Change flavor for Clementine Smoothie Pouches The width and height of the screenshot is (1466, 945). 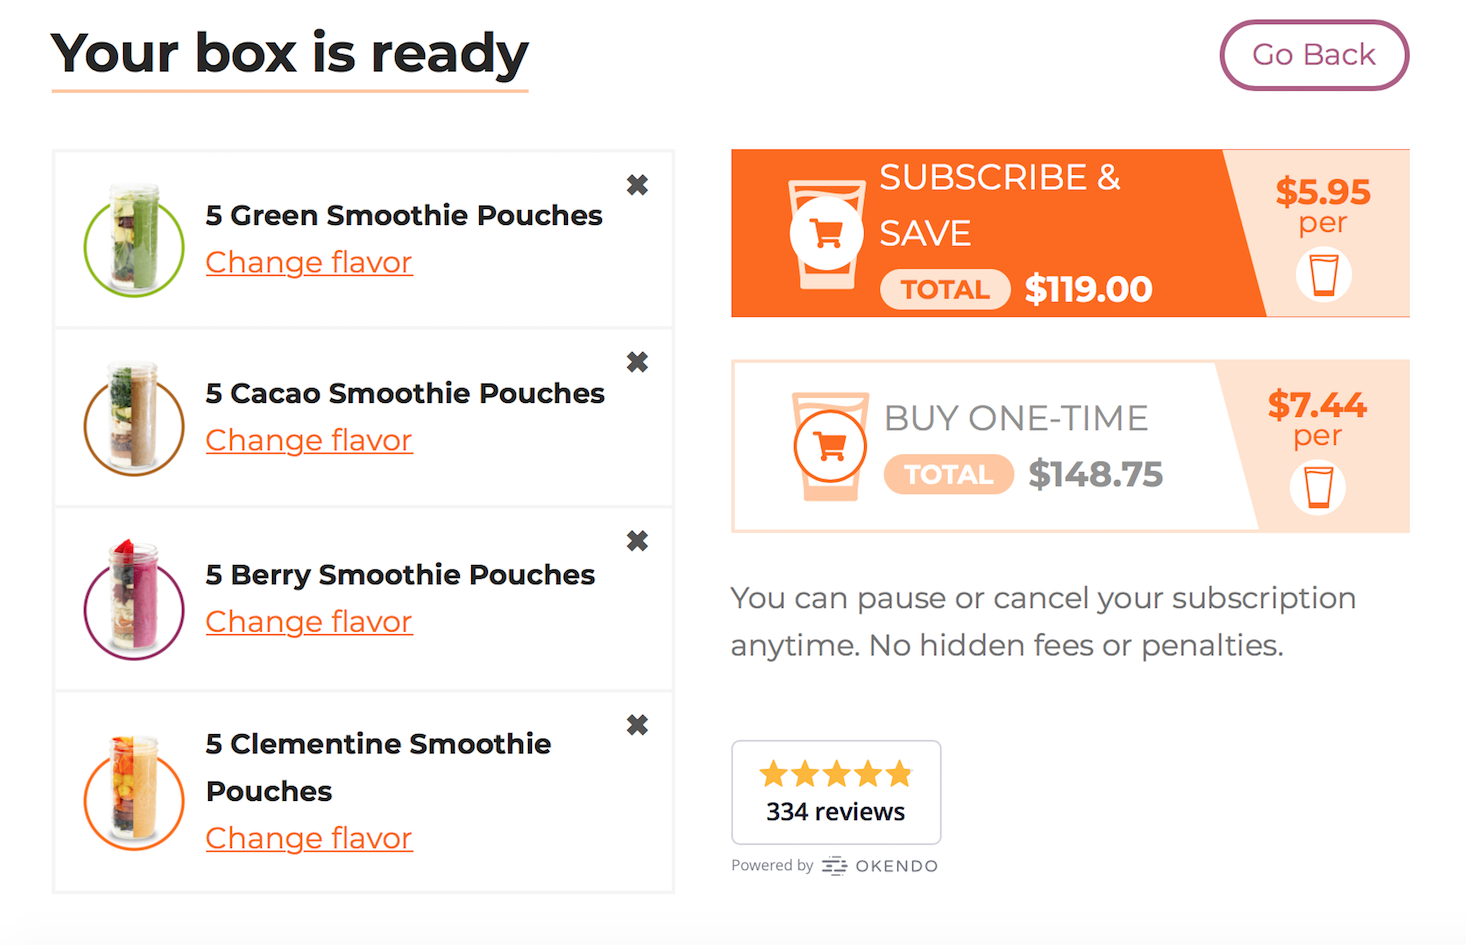tap(309, 838)
